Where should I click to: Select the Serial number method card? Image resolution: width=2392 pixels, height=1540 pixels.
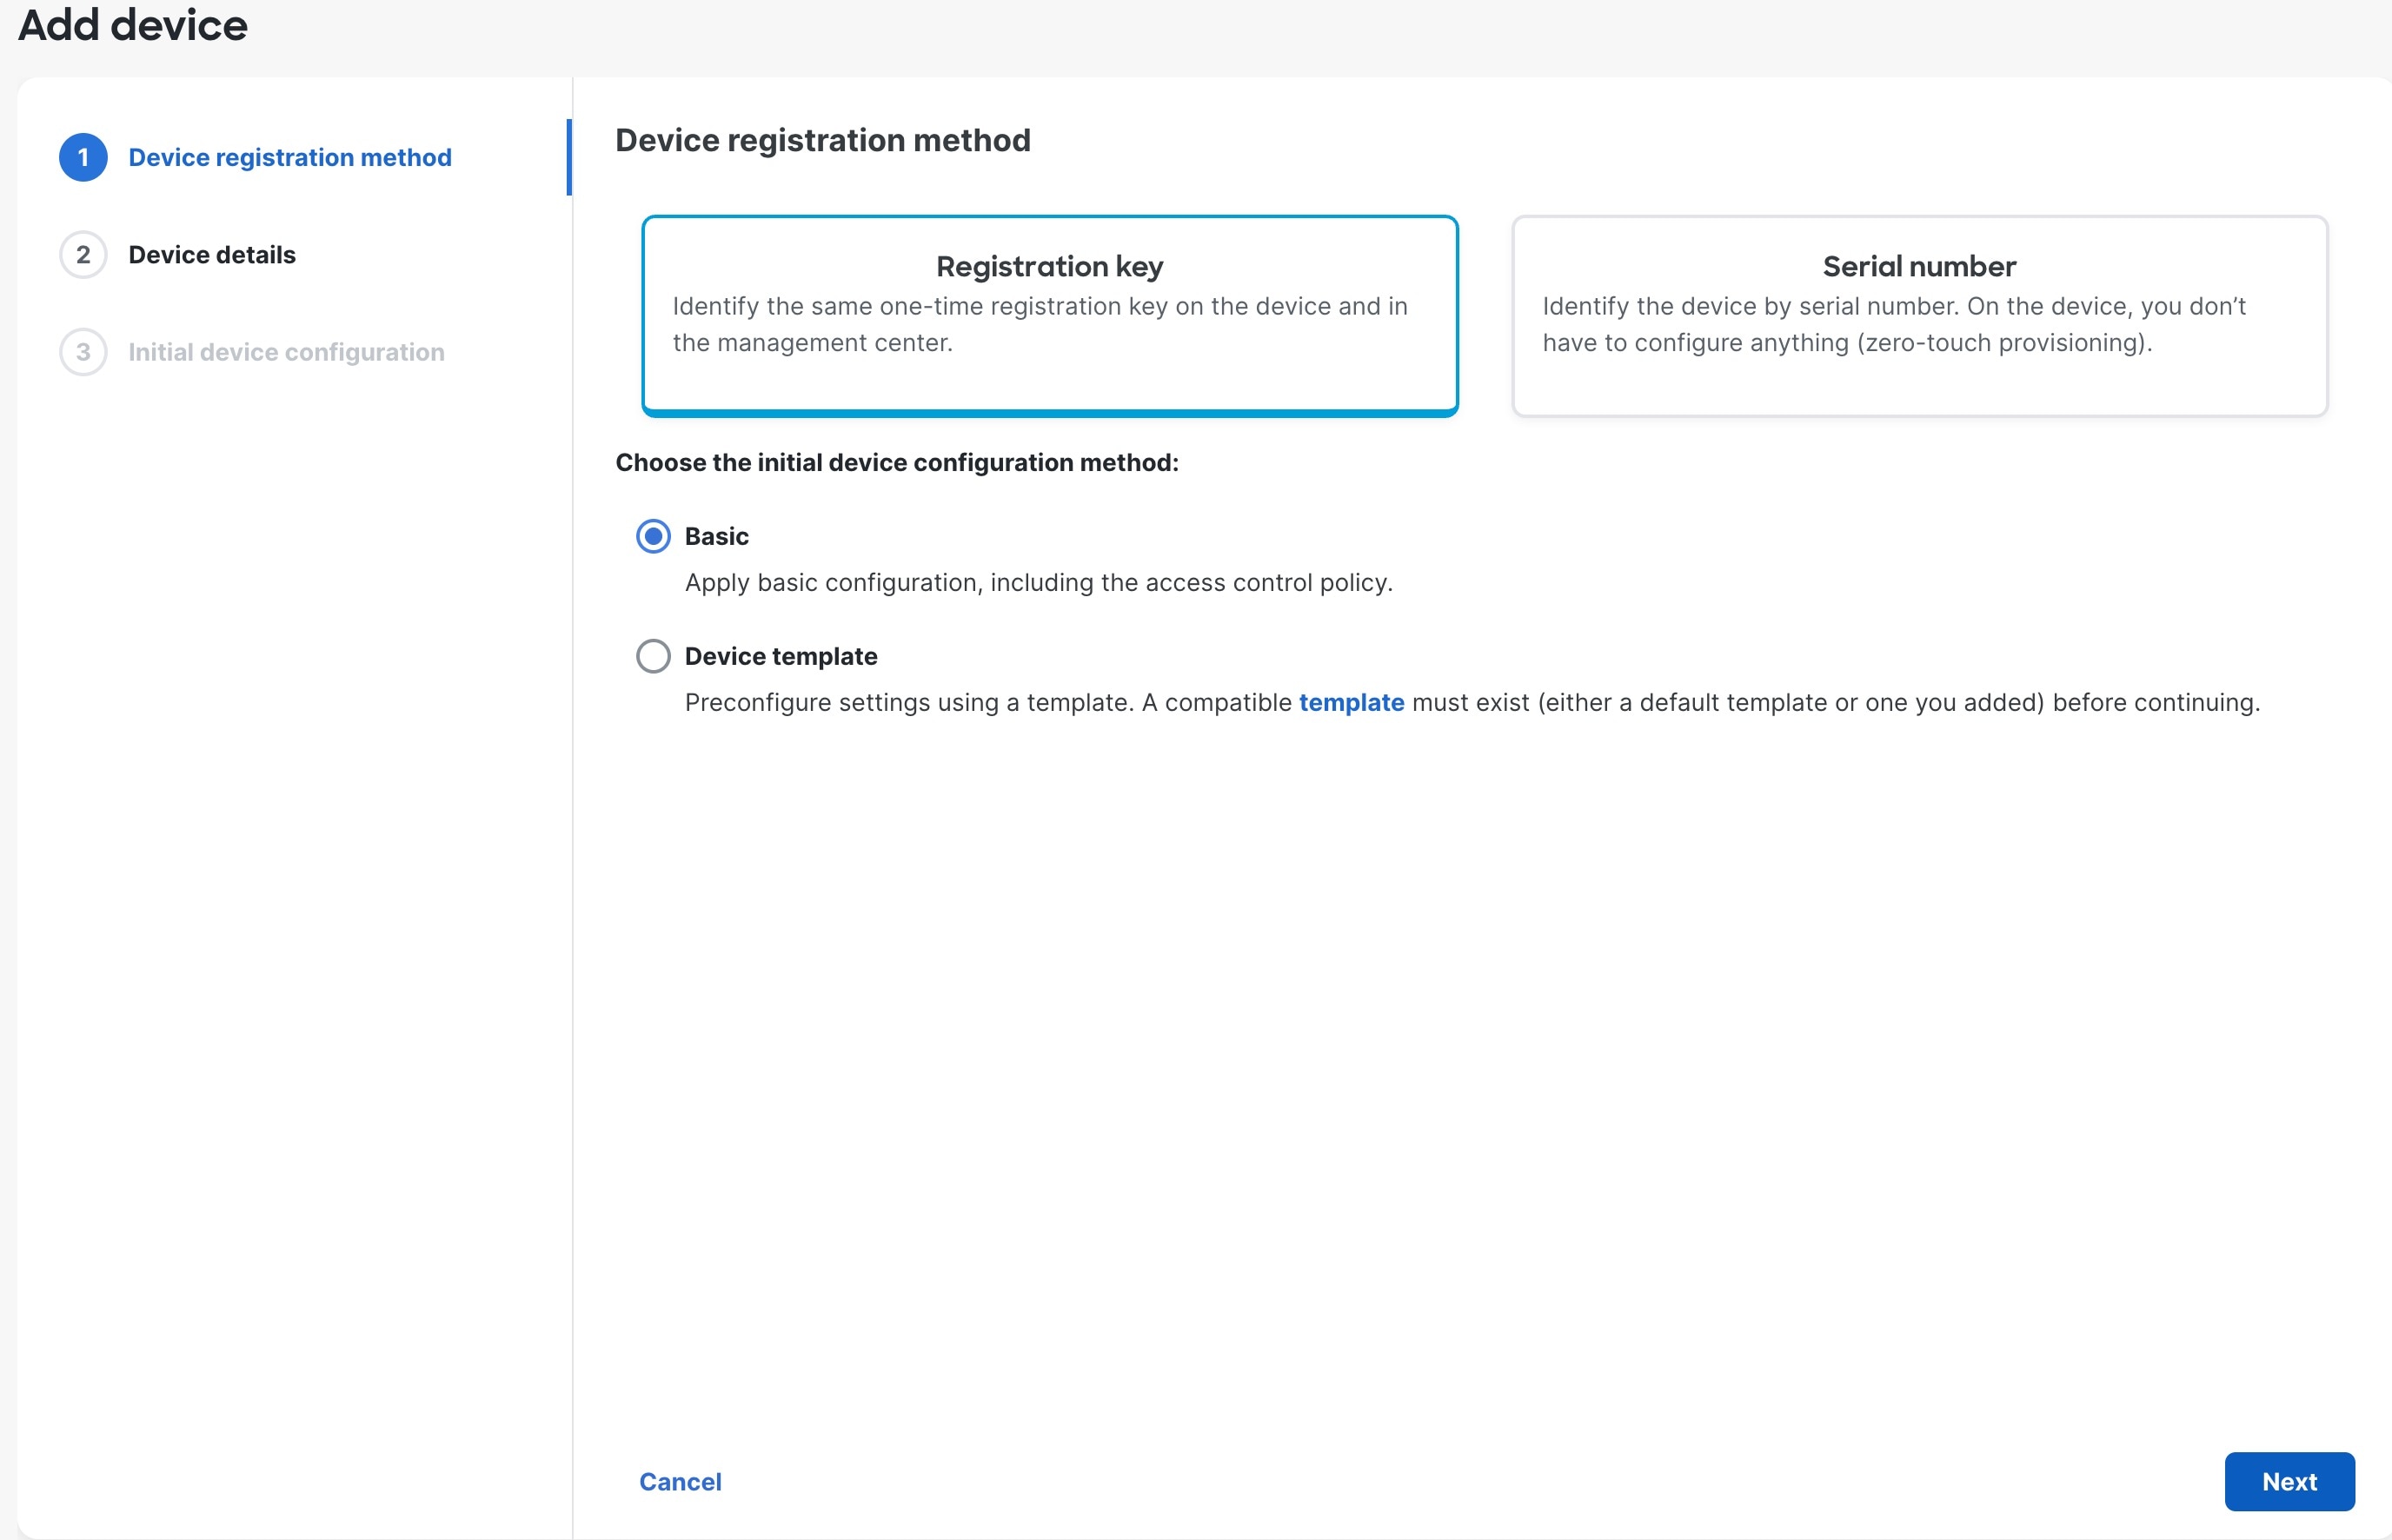point(1918,315)
